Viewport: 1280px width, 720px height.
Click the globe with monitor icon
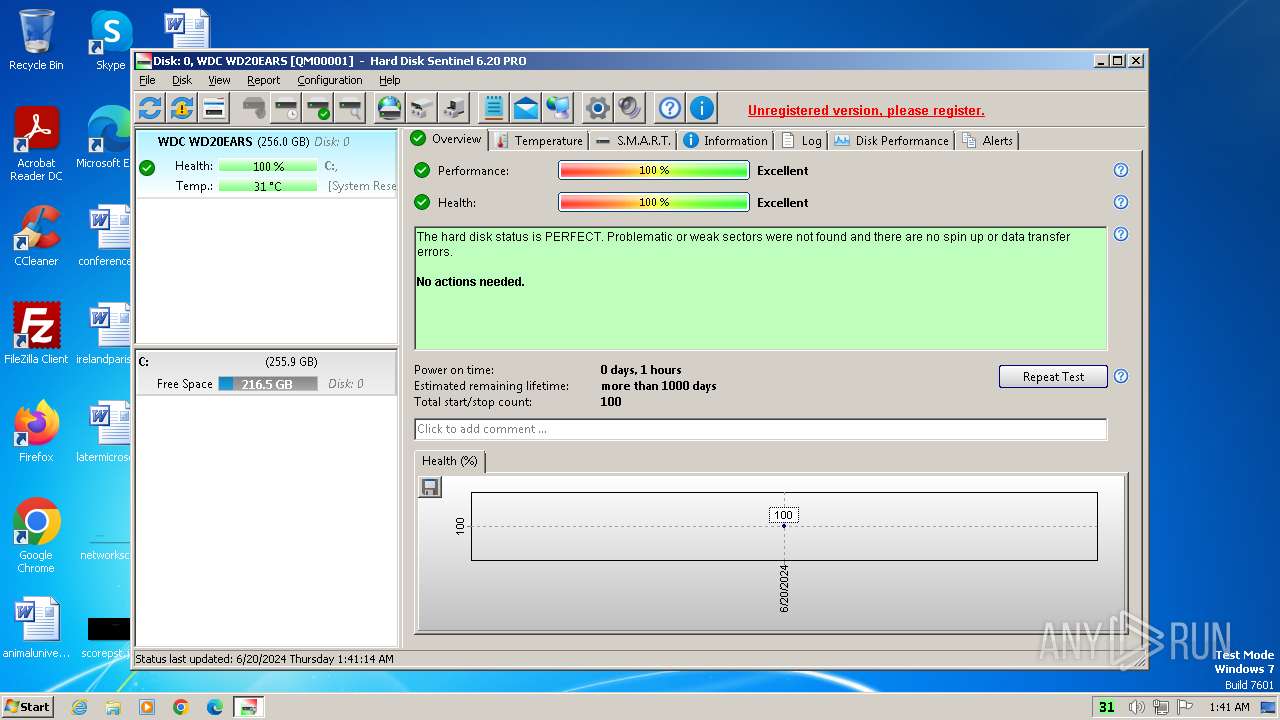click(x=558, y=108)
